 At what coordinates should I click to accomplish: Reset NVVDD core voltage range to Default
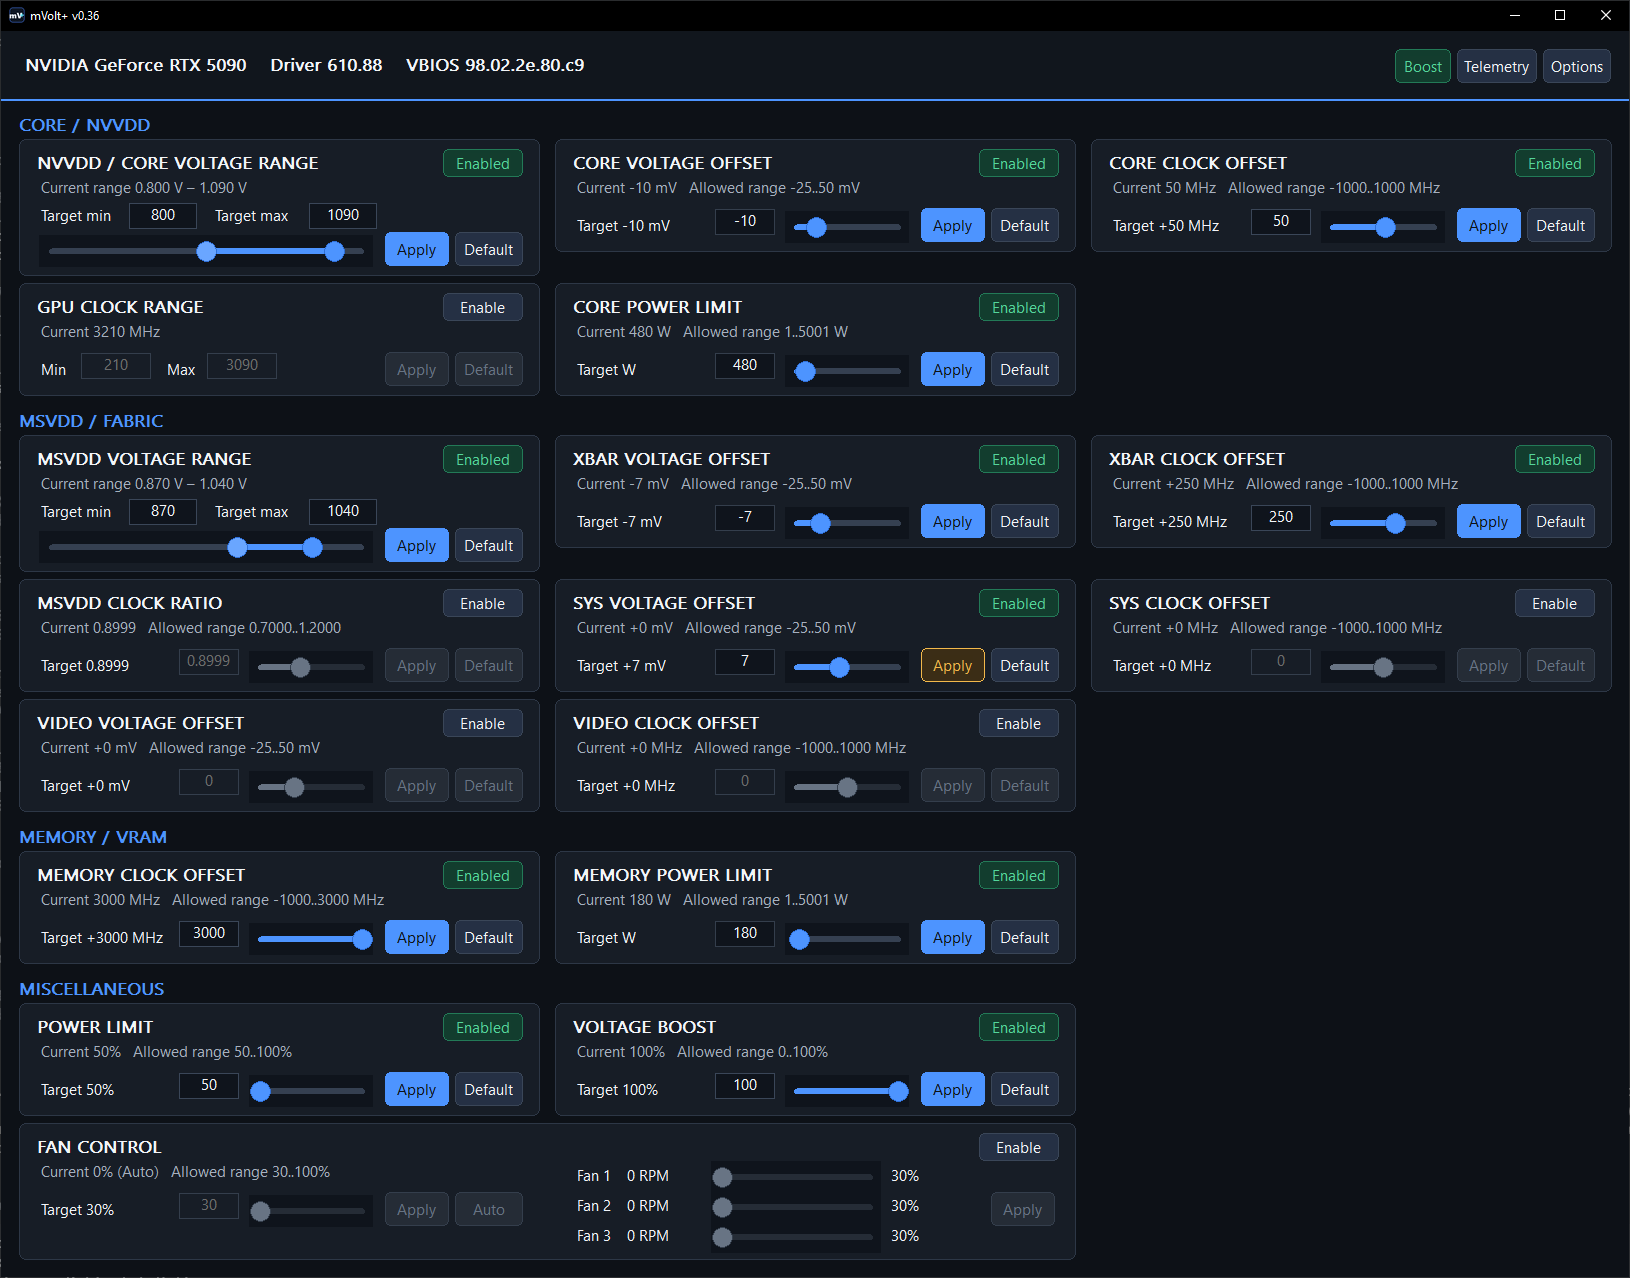[x=488, y=250]
